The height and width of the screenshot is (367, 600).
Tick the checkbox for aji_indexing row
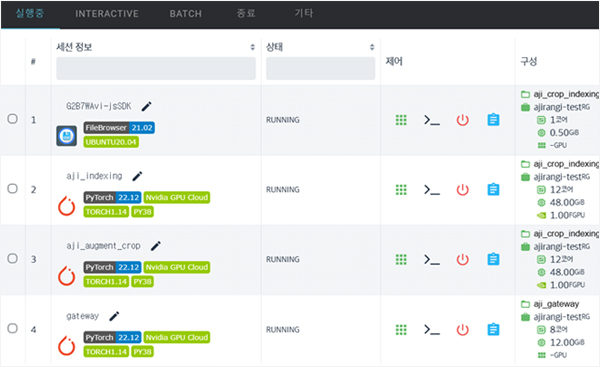(13, 188)
